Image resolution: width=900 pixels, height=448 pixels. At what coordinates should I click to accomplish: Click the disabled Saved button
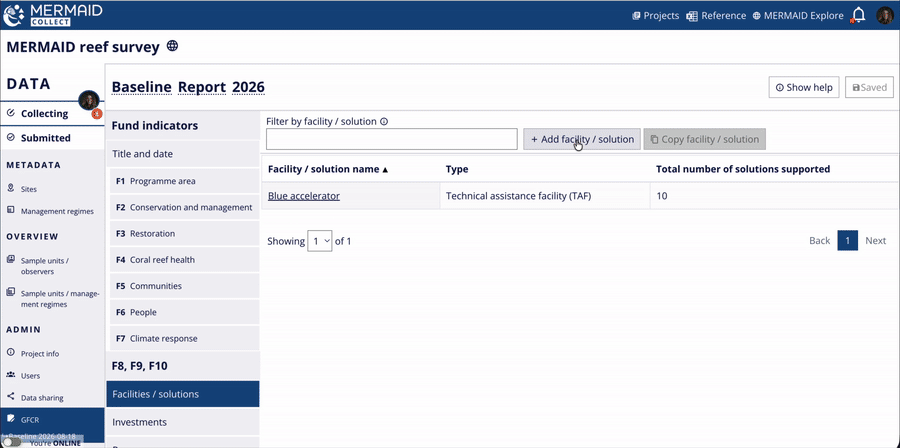point(869,87)
